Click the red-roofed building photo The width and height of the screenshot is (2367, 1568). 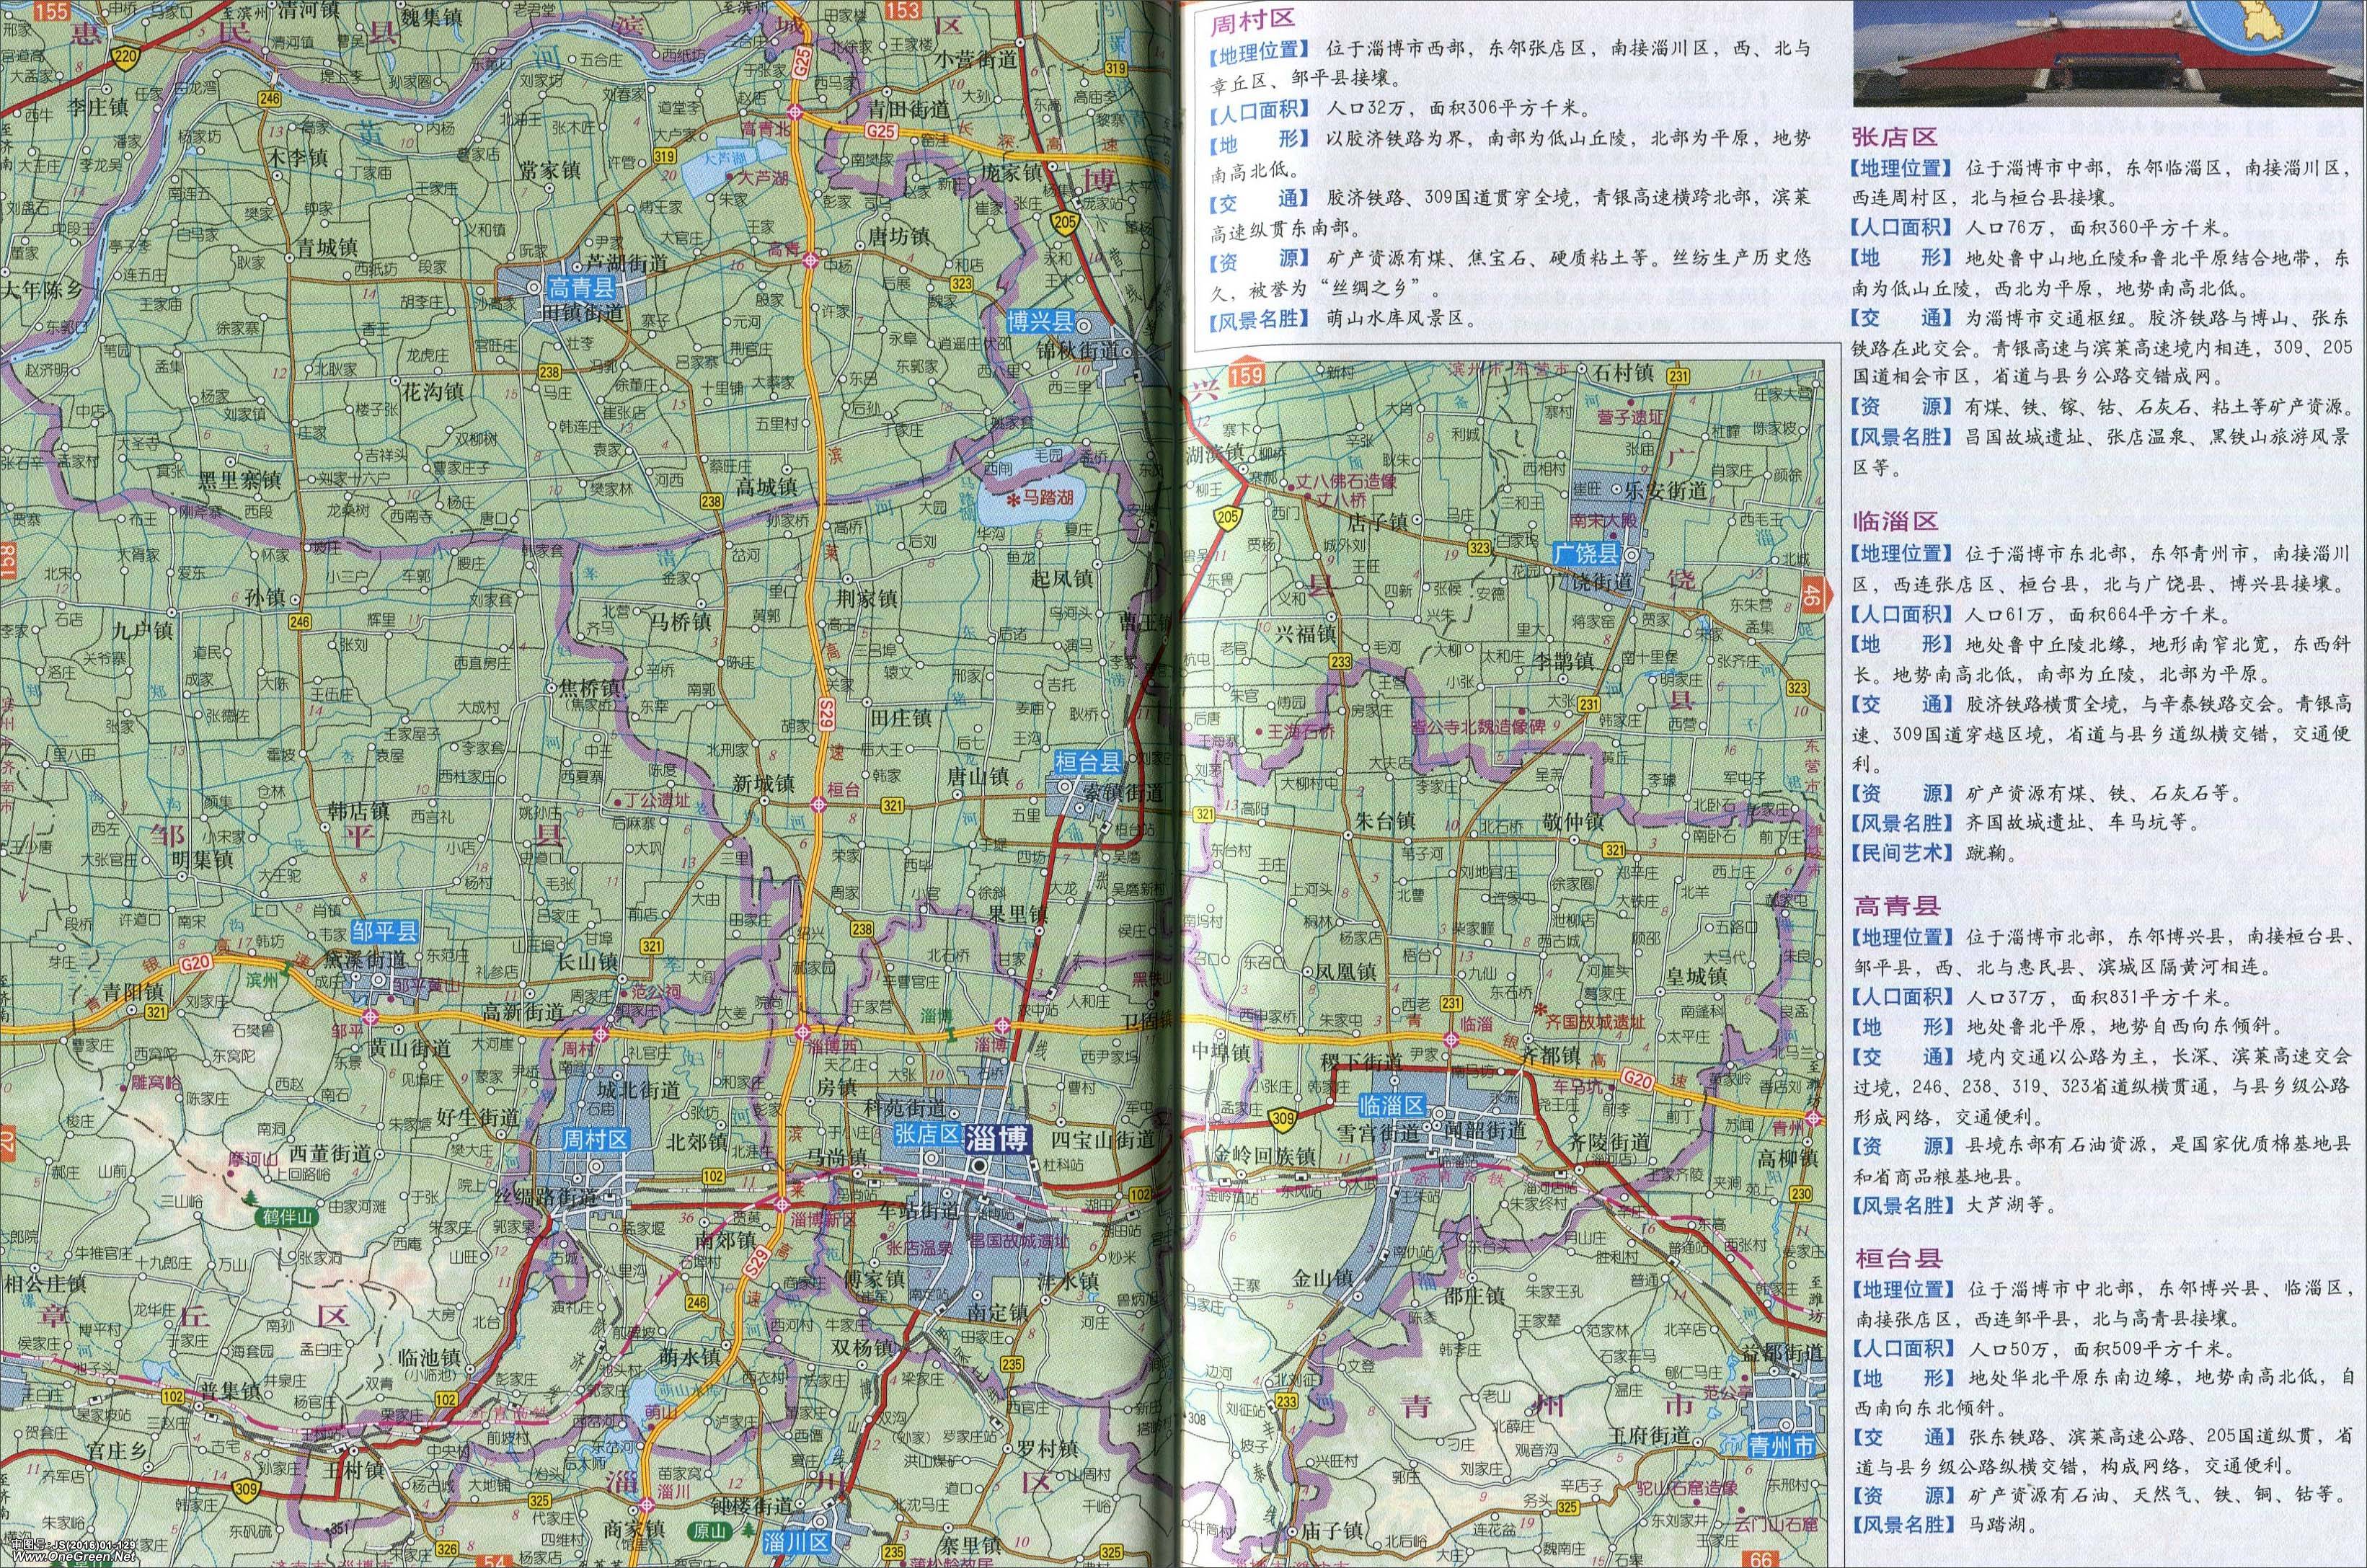pos(2050,55)
